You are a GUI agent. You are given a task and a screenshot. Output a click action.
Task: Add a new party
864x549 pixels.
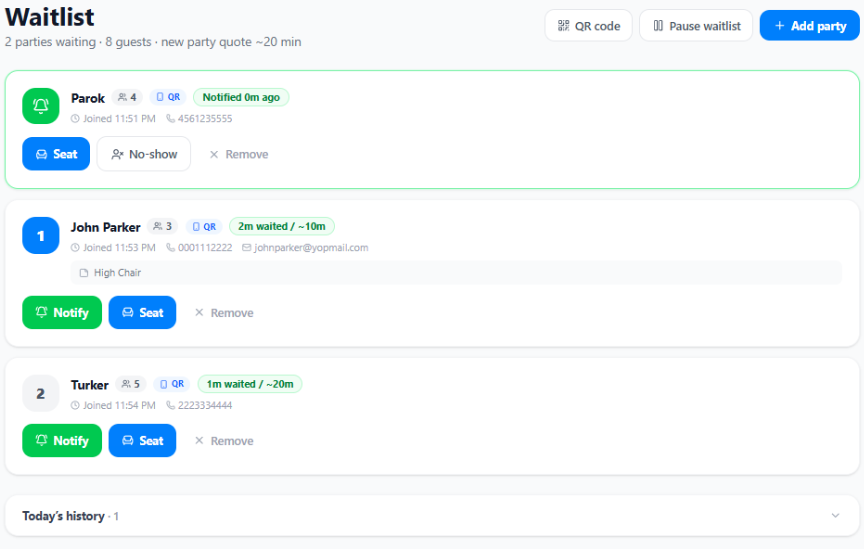pos(809,26)
